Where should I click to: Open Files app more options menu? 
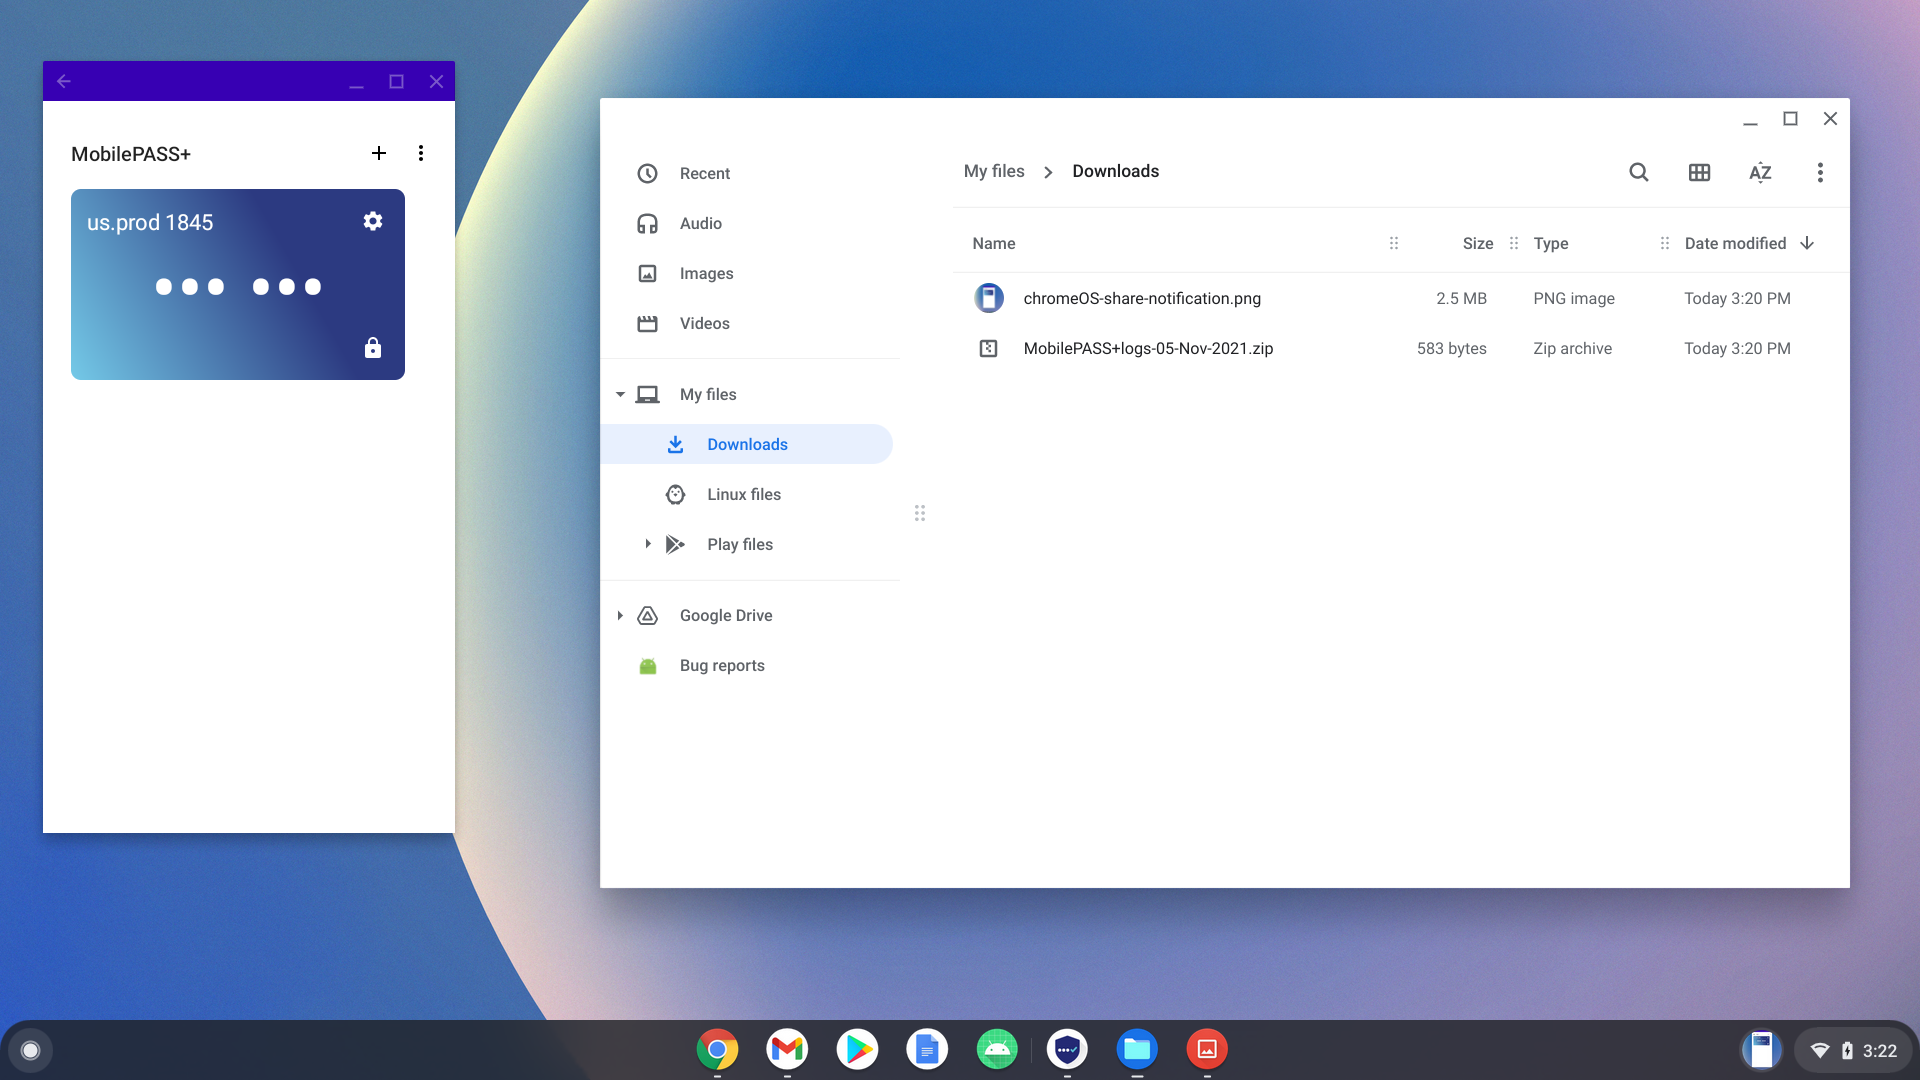[1820, 172]
